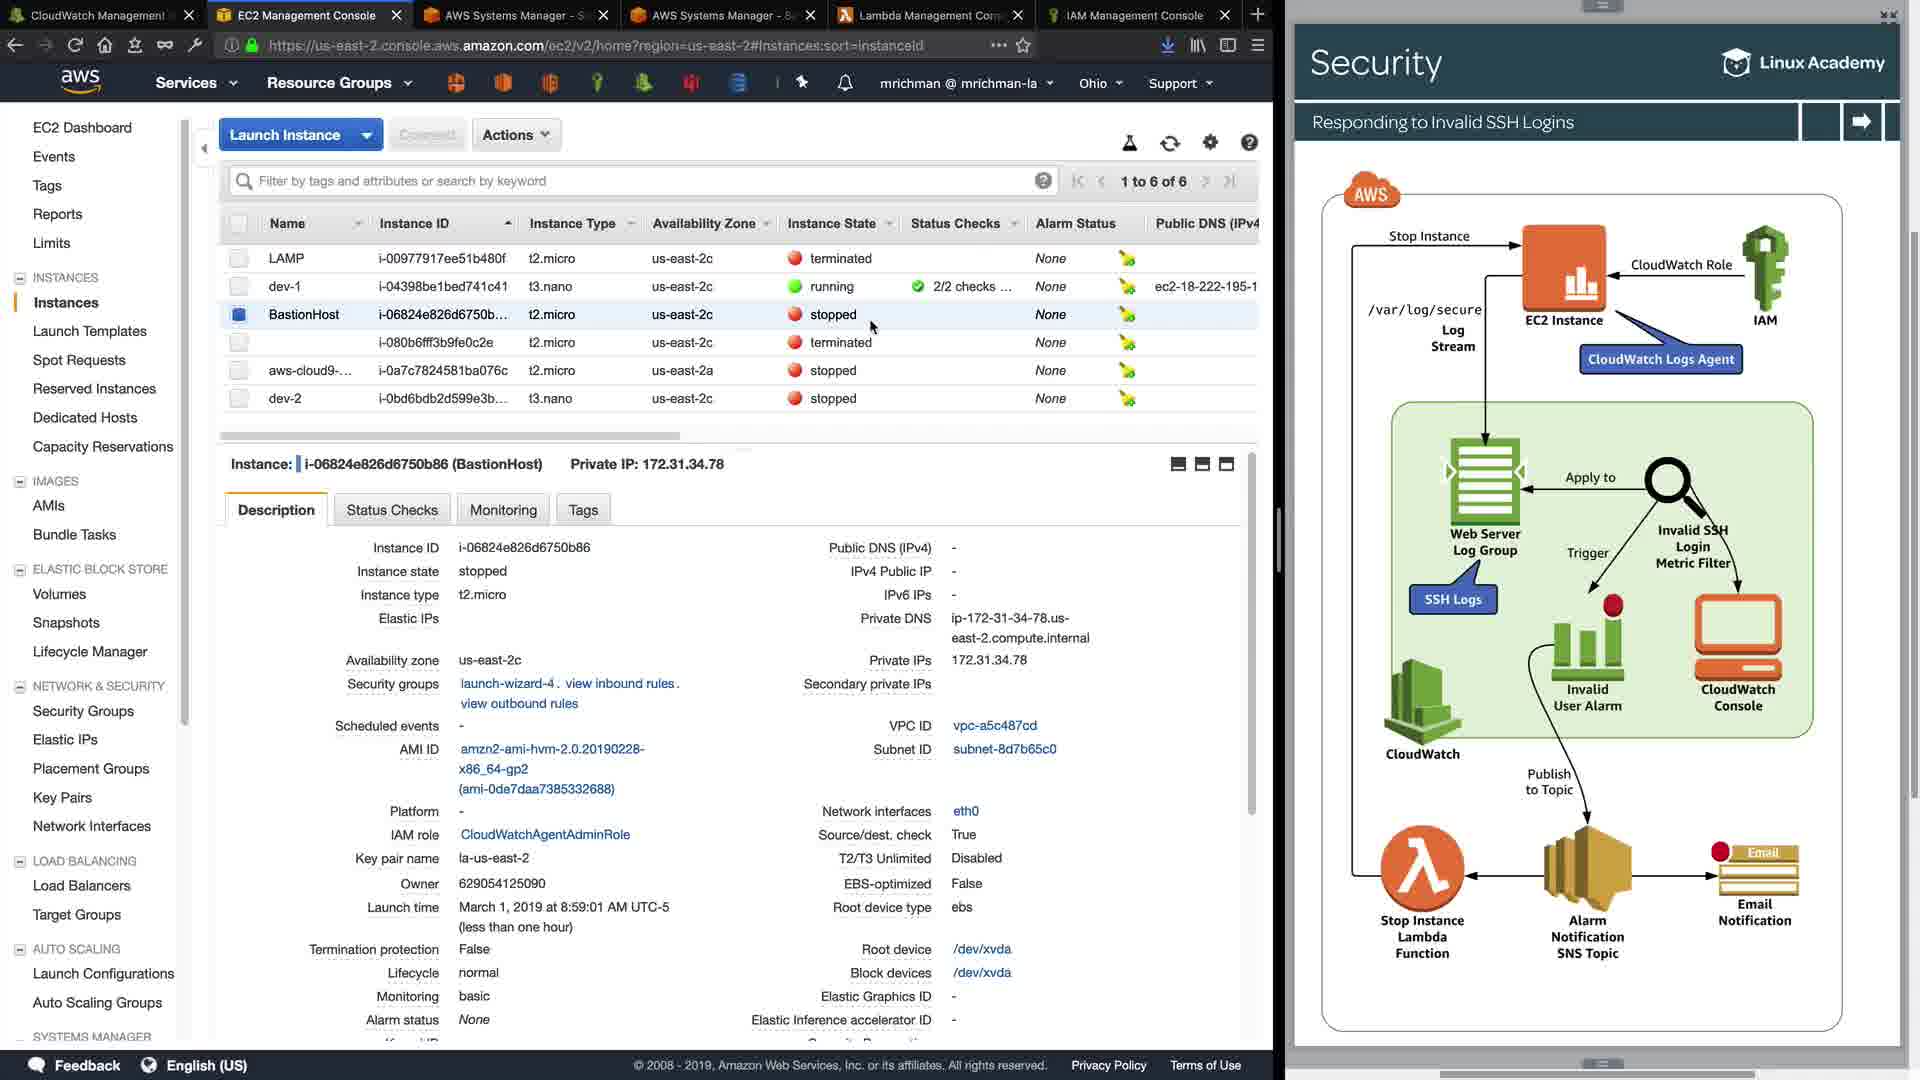1920x1080 pixels.
Task: Open the EC2 settings gear icon
Action: coord(1210,142)
